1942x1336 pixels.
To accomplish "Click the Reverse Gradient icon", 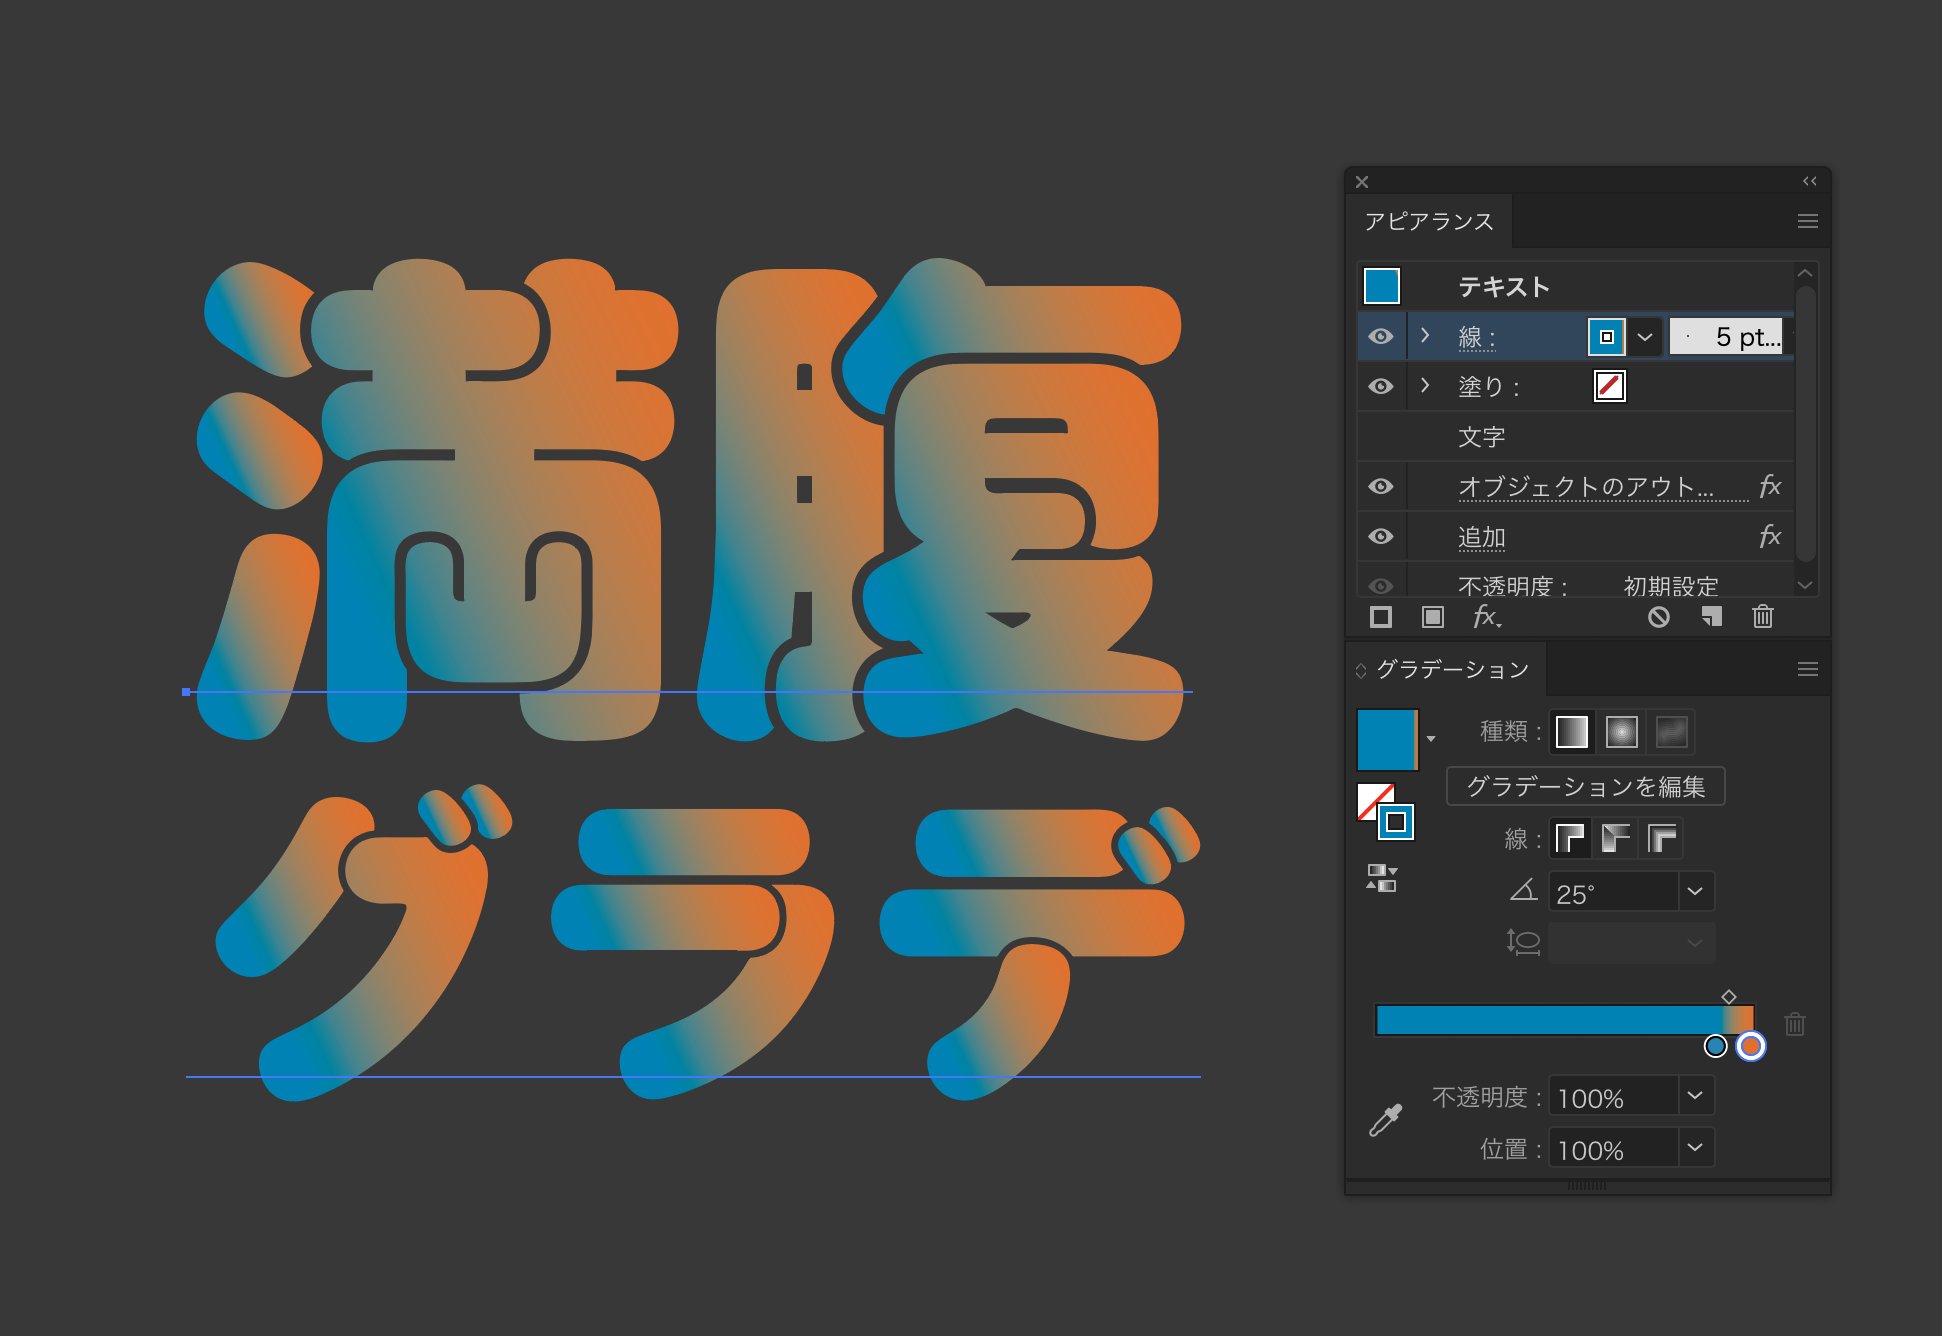I will coord(1381,878).
